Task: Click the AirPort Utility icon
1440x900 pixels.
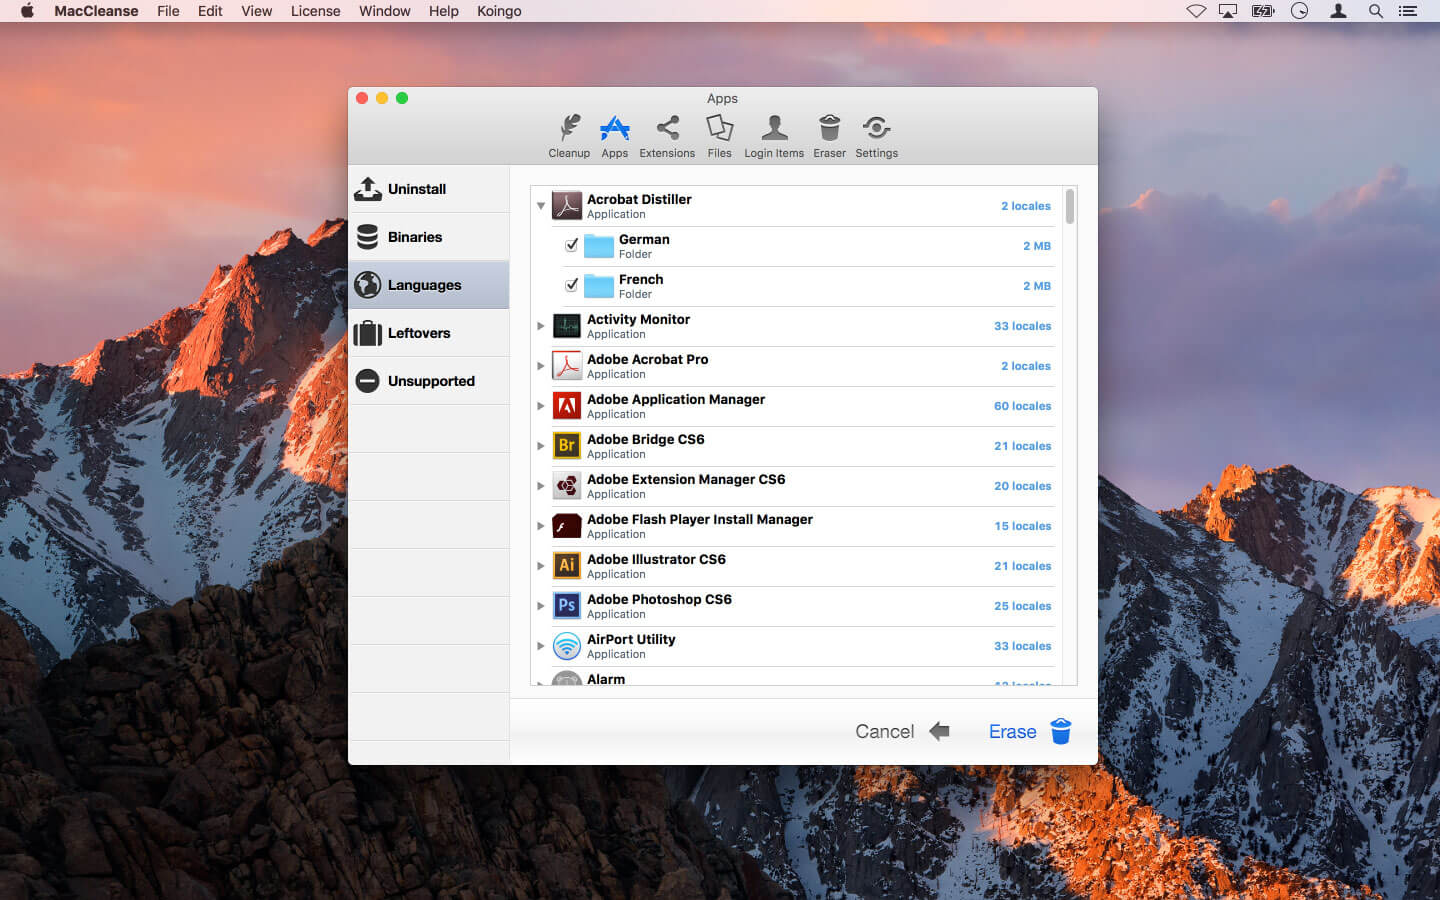Action: 567,646
